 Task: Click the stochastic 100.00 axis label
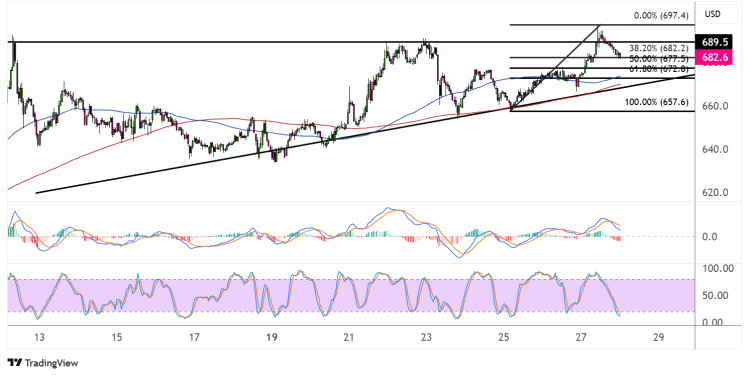pos(718,269)
